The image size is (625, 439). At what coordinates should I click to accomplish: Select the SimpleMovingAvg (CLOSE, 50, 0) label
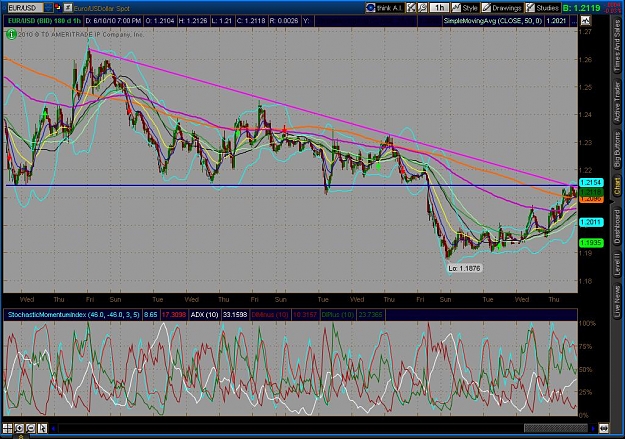492,21
